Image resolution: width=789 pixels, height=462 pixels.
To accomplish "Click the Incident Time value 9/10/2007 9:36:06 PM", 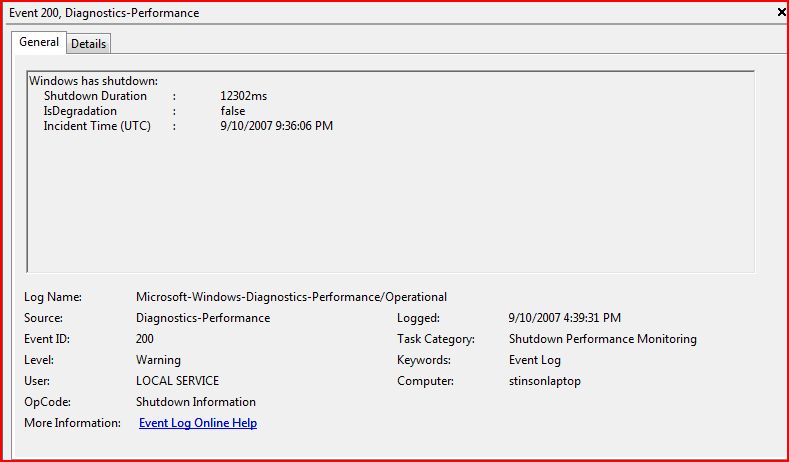I will coord(276,126).
